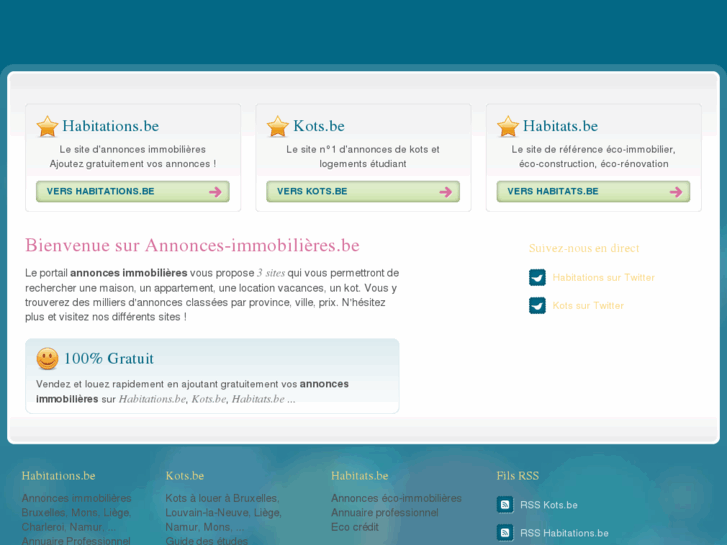Open footer link Guide des études
Viewport: 727px width, 545px height.
click(x=207, y=540)
